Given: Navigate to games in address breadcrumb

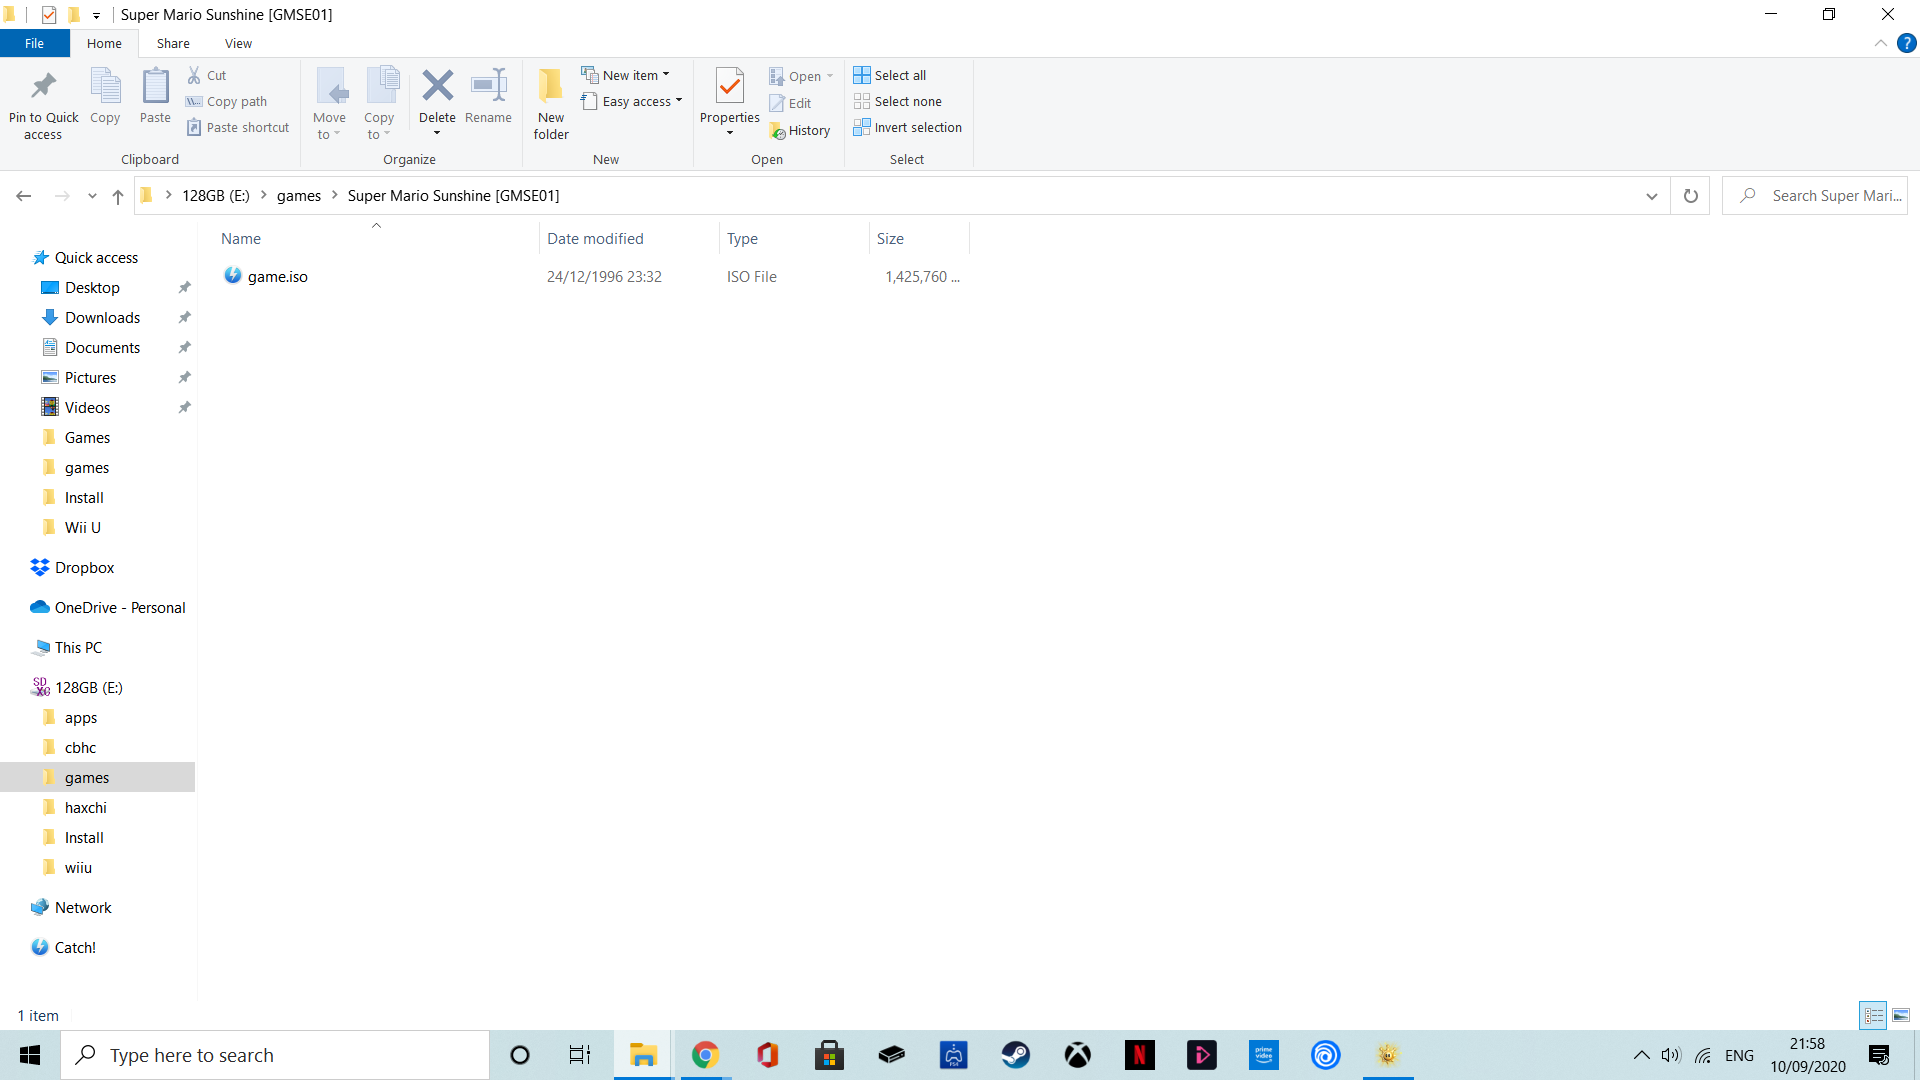Looking at the screenshot, I should [x=299, y=196].
